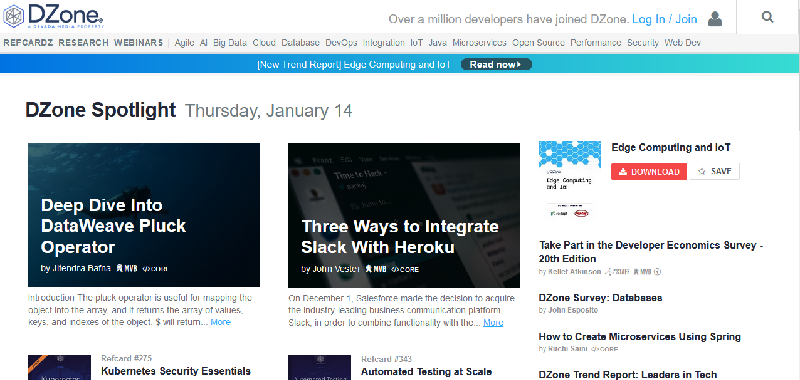Go to the Web Dev zone
Viewport: 800px width, 380px height.
tap(683, 43)
